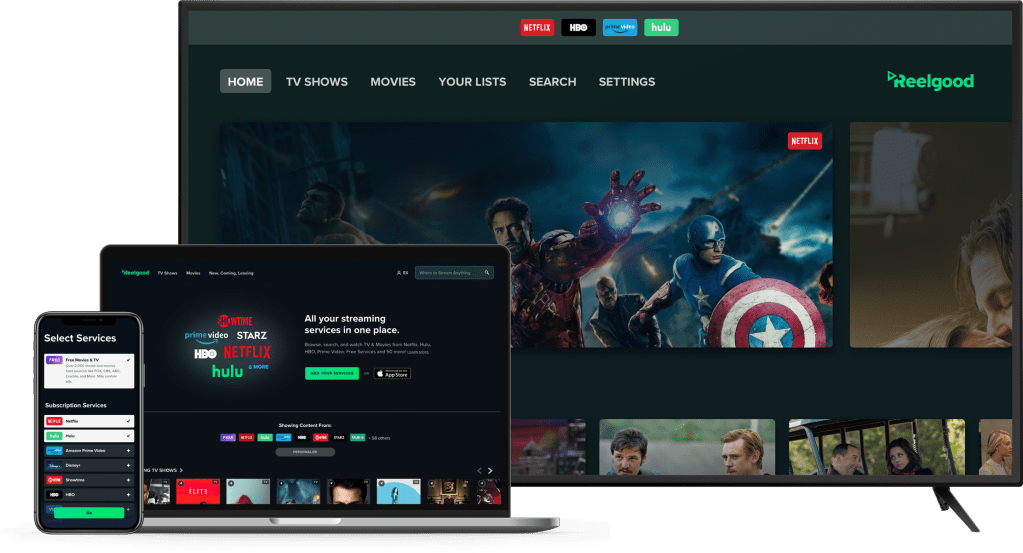Click the next arrow on the laptop carousel
This screenshot has height=553, width=1023.
(x=490, y=471)
